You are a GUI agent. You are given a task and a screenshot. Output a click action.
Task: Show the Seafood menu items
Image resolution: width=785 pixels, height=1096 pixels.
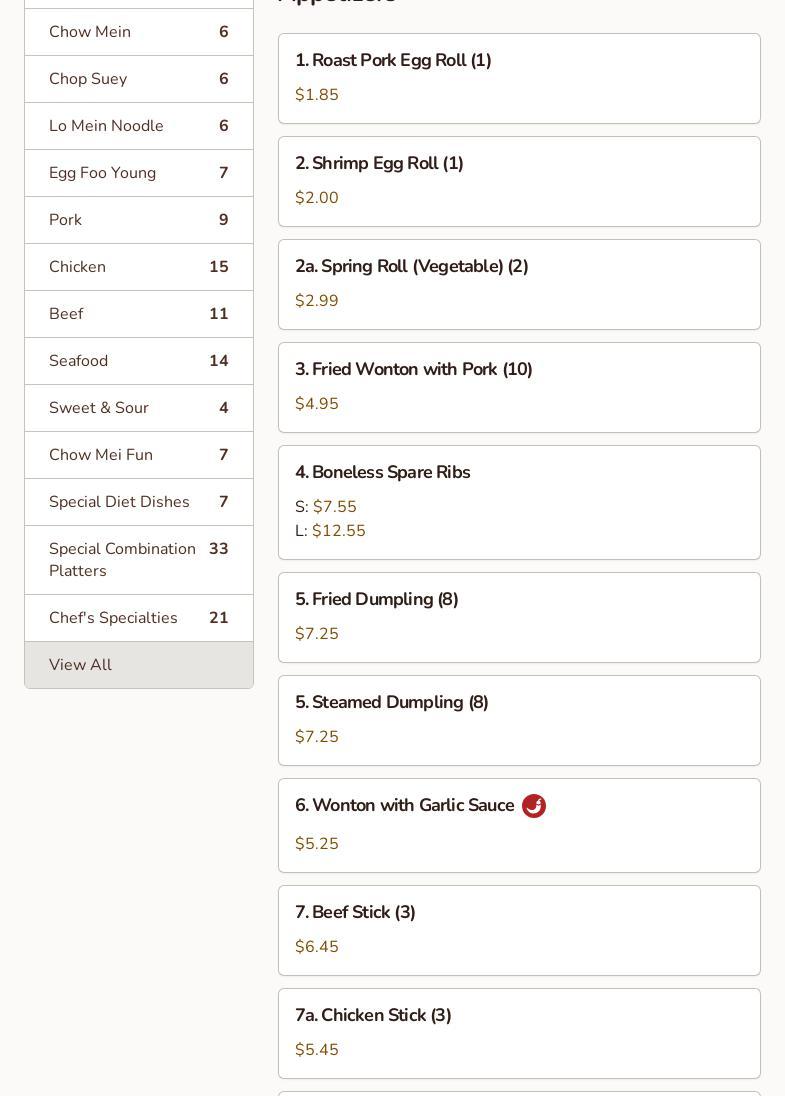point(138,361)
